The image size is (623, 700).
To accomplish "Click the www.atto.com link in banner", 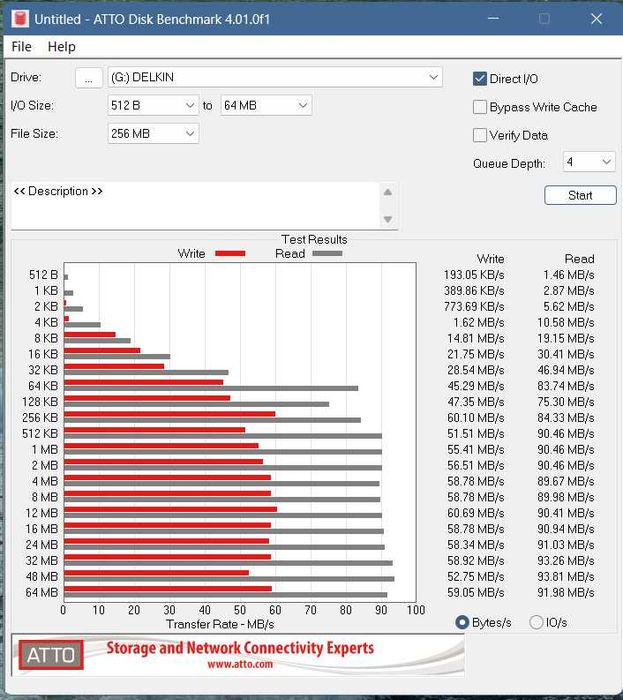I will tap(240, 664).
